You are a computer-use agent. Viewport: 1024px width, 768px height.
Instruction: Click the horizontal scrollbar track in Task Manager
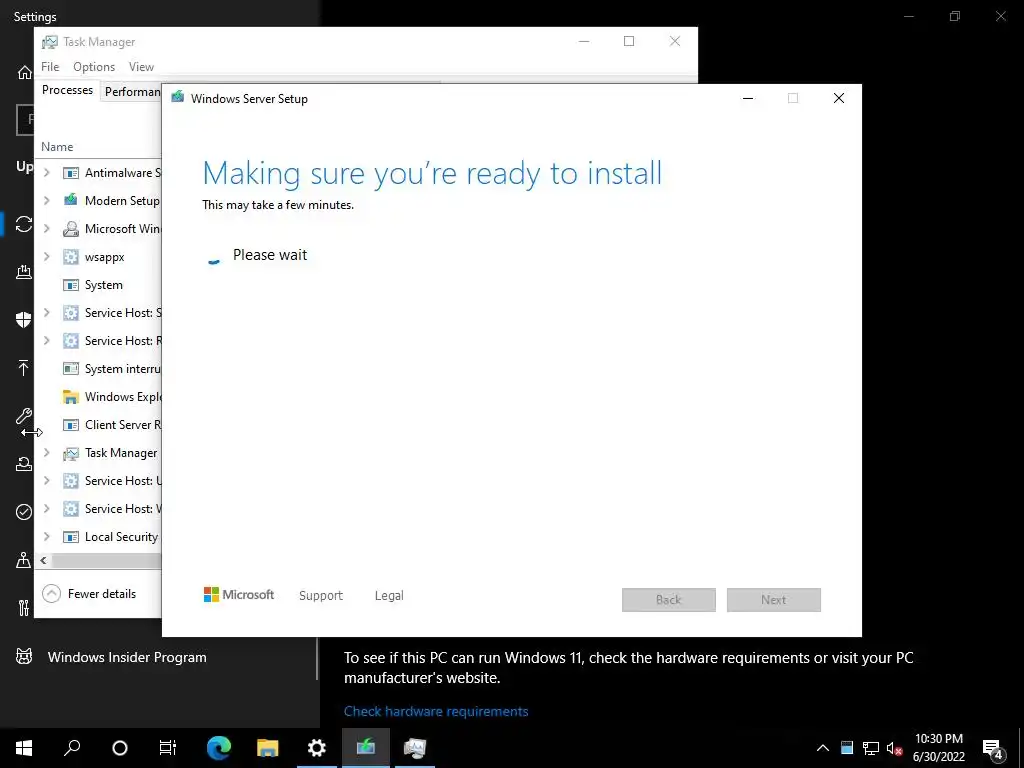[x=106, y=560]
